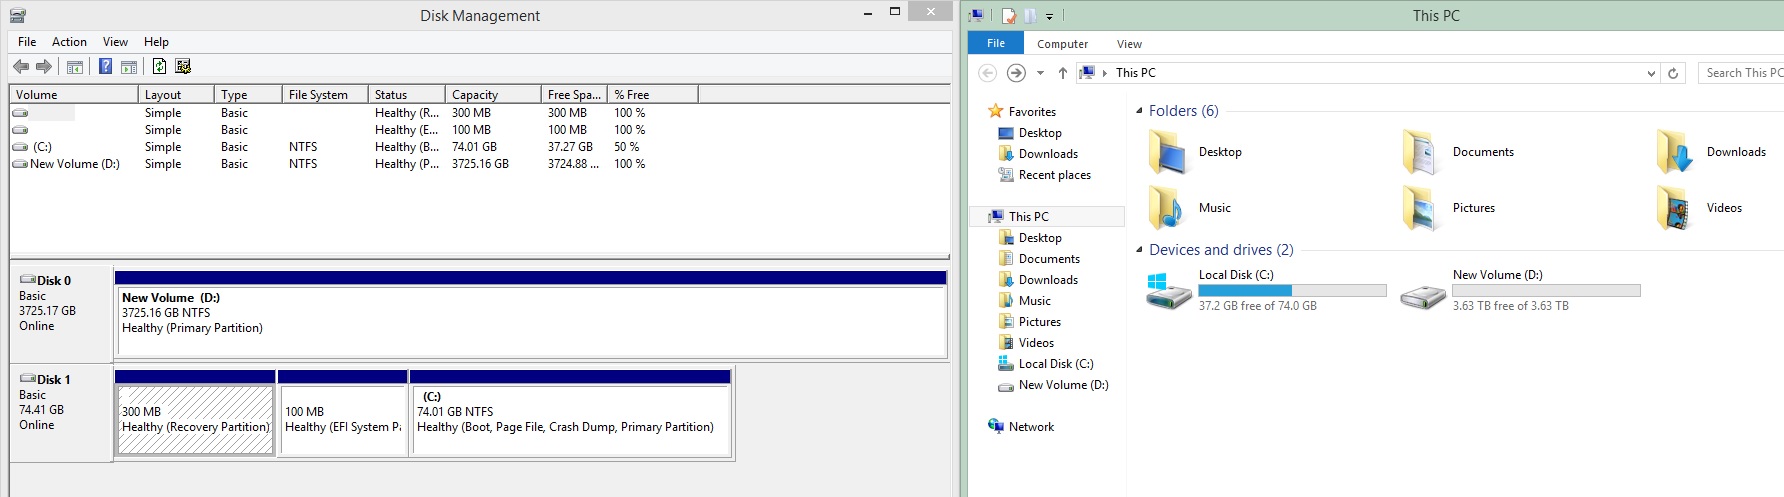Open the View ribbon tab in This PC

click(1129, 44)
